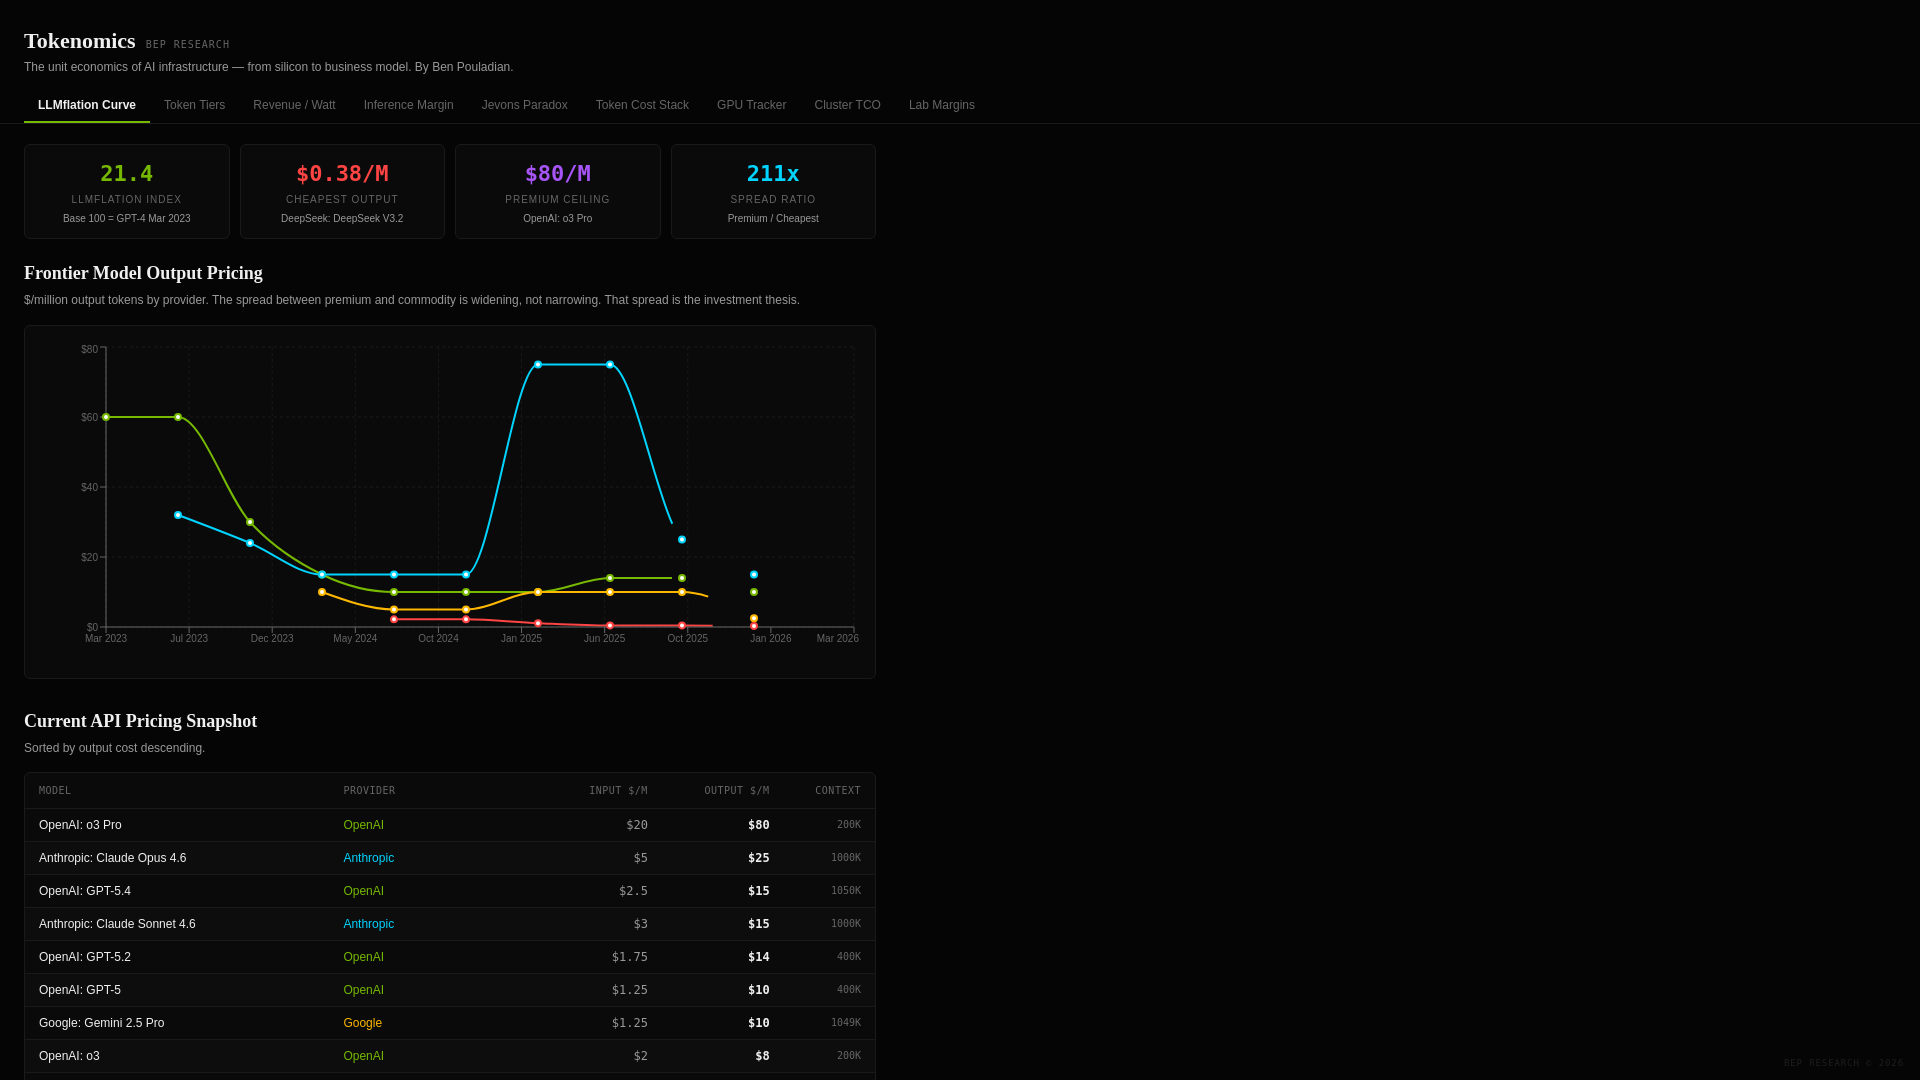Screen dimensions: 1920x1080
Task: Click the green data point near Dec 2023, $30
Action: (x=250, y=522)
